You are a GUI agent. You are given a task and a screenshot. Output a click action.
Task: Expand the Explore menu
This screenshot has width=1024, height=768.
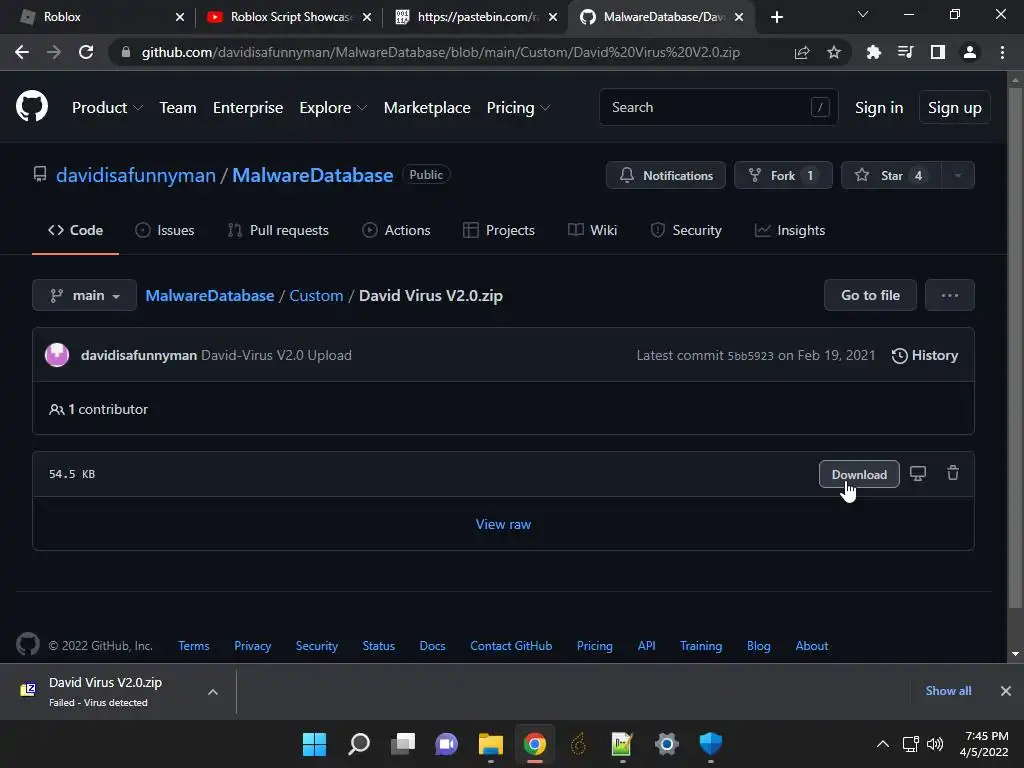[333, 108]
